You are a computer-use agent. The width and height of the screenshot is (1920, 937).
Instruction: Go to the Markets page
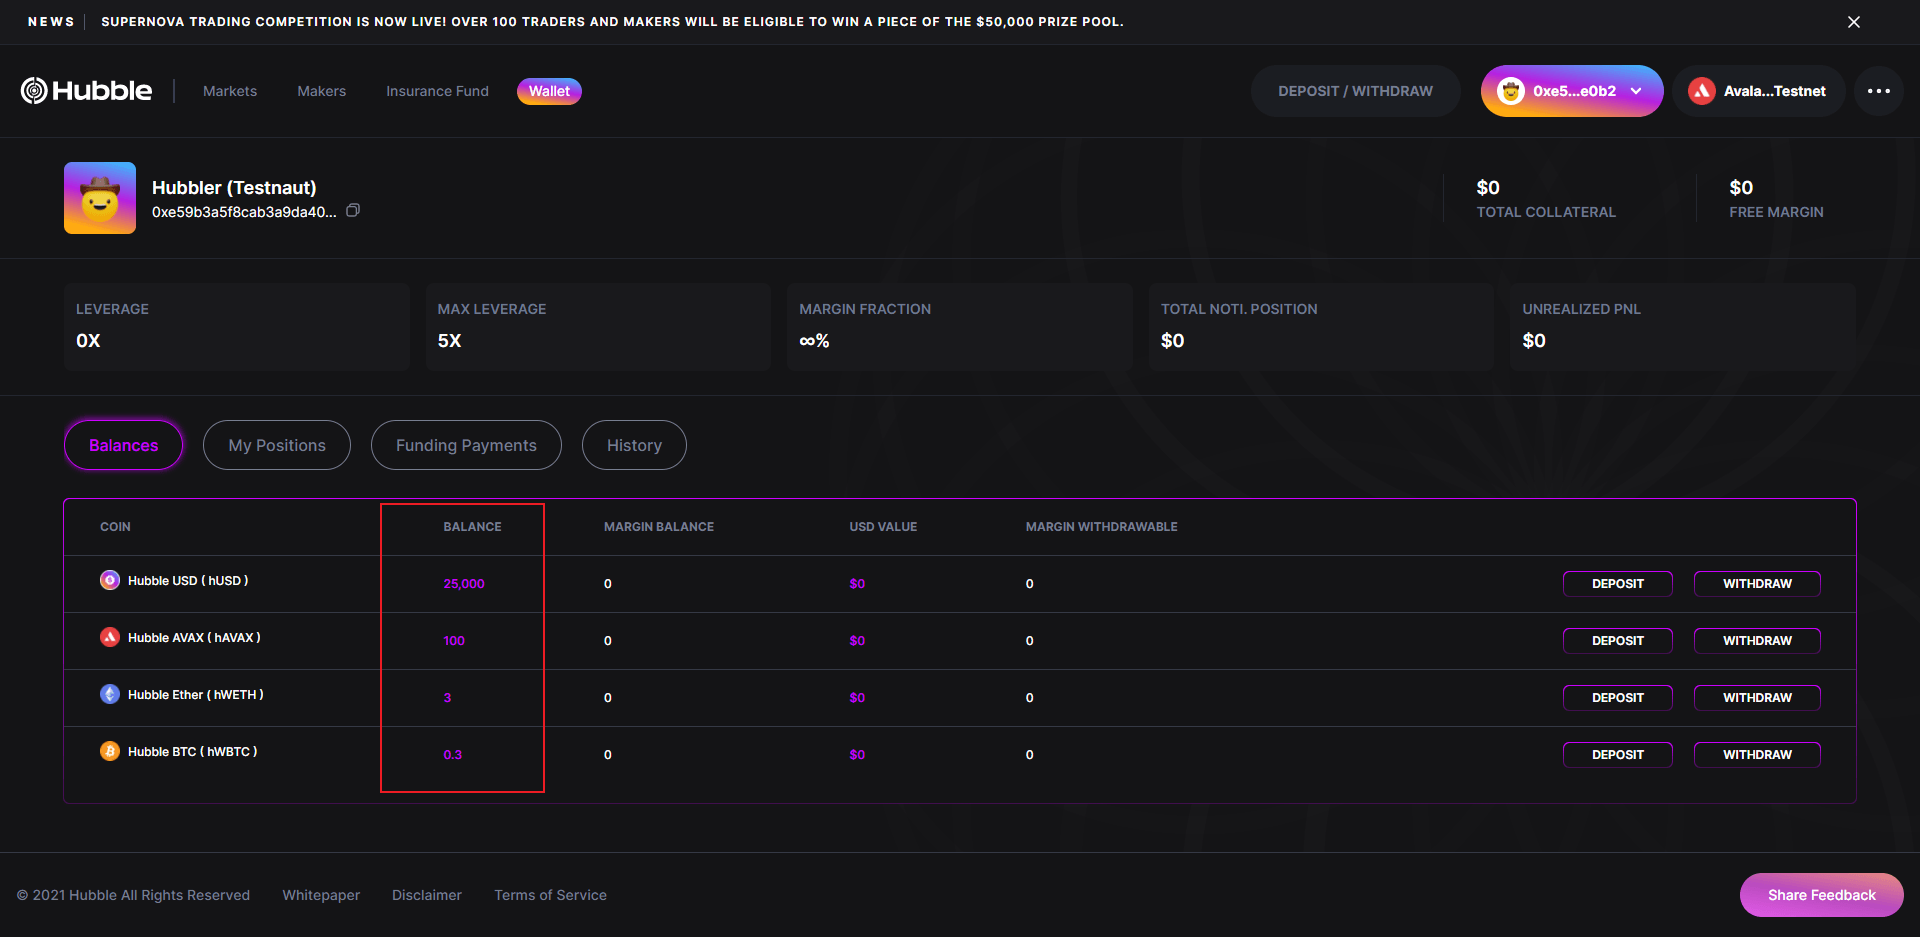pos(230,91)
